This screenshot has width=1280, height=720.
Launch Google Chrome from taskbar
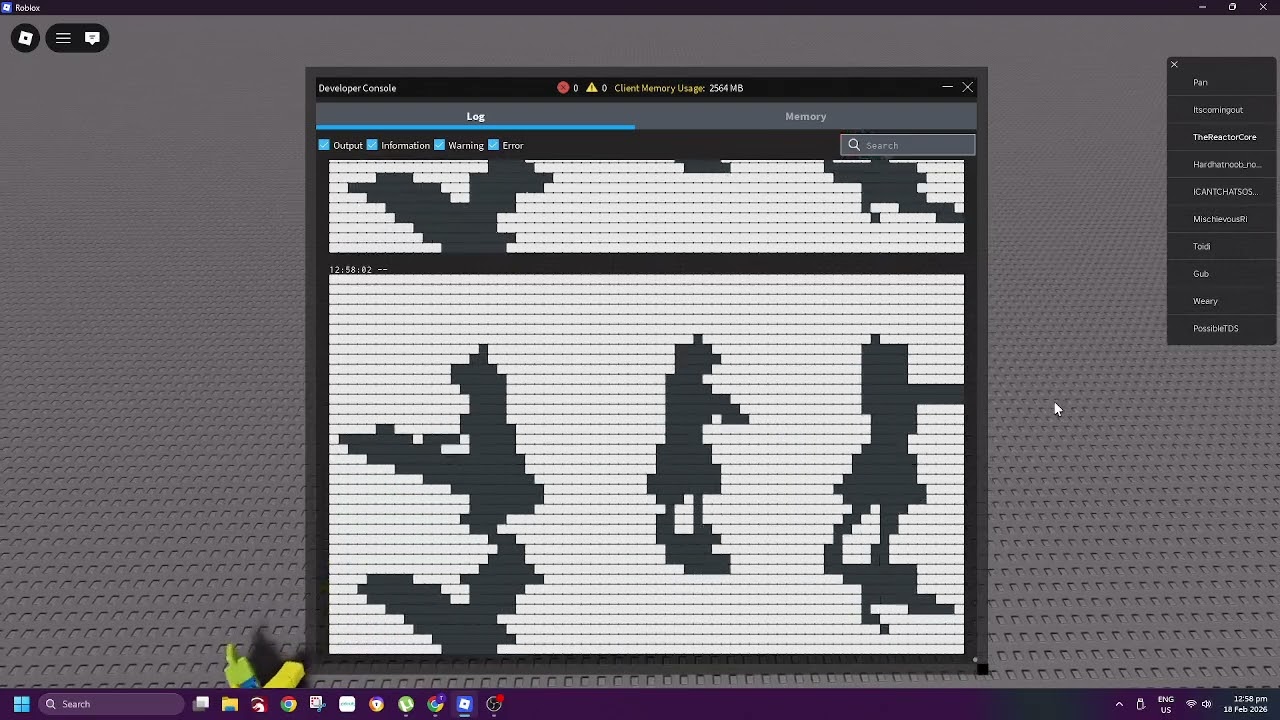tap(288, 704)
